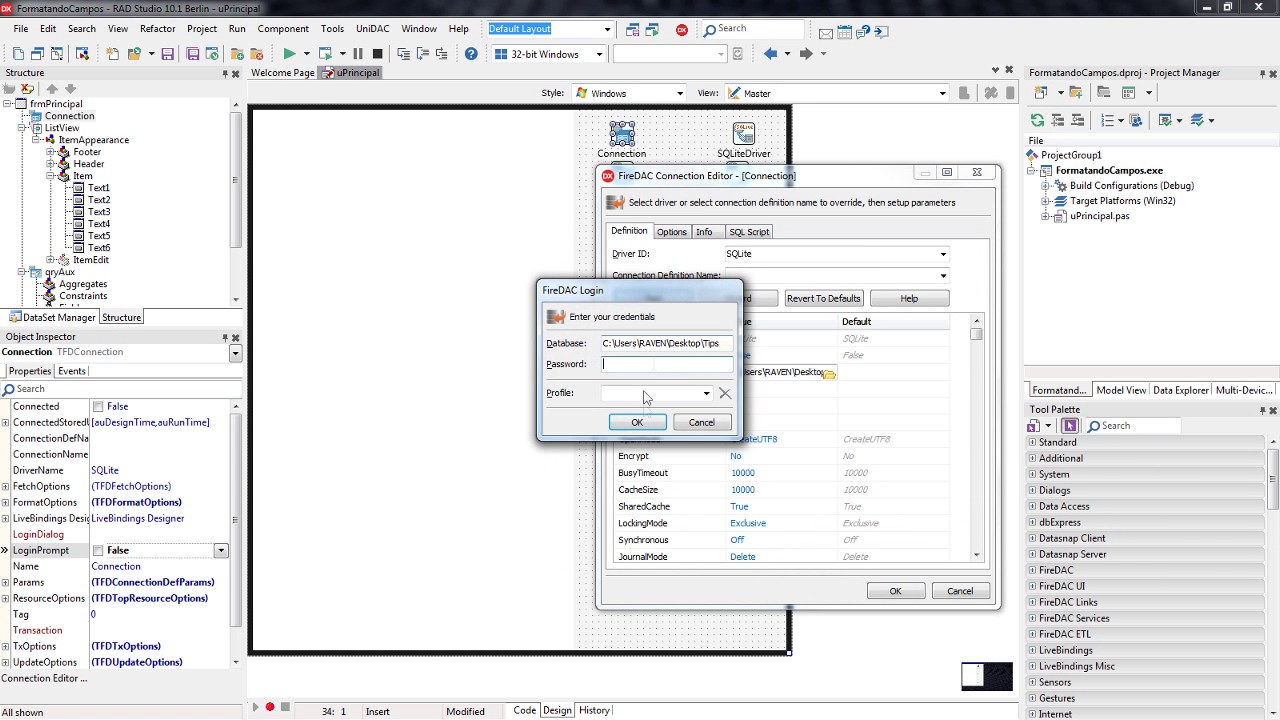Open the Refactor menu

pyautogui.click(x=158, y=29)
